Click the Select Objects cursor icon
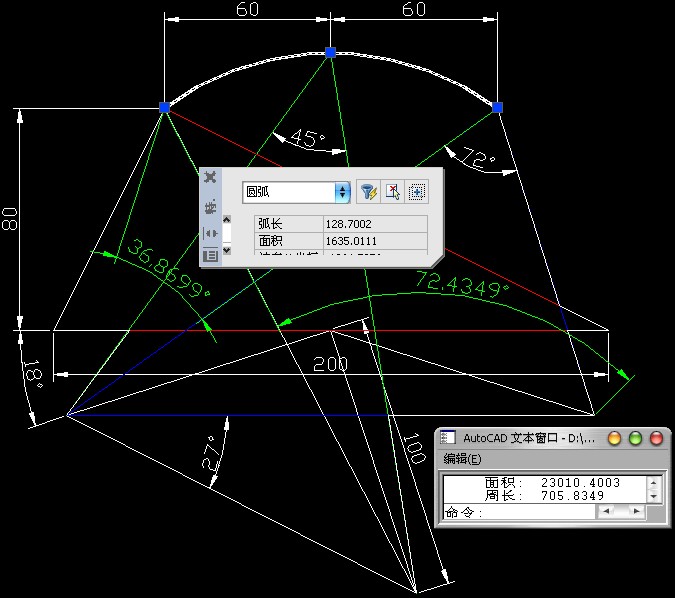Viewport: 675px width, 598px height. coord(393,192)
